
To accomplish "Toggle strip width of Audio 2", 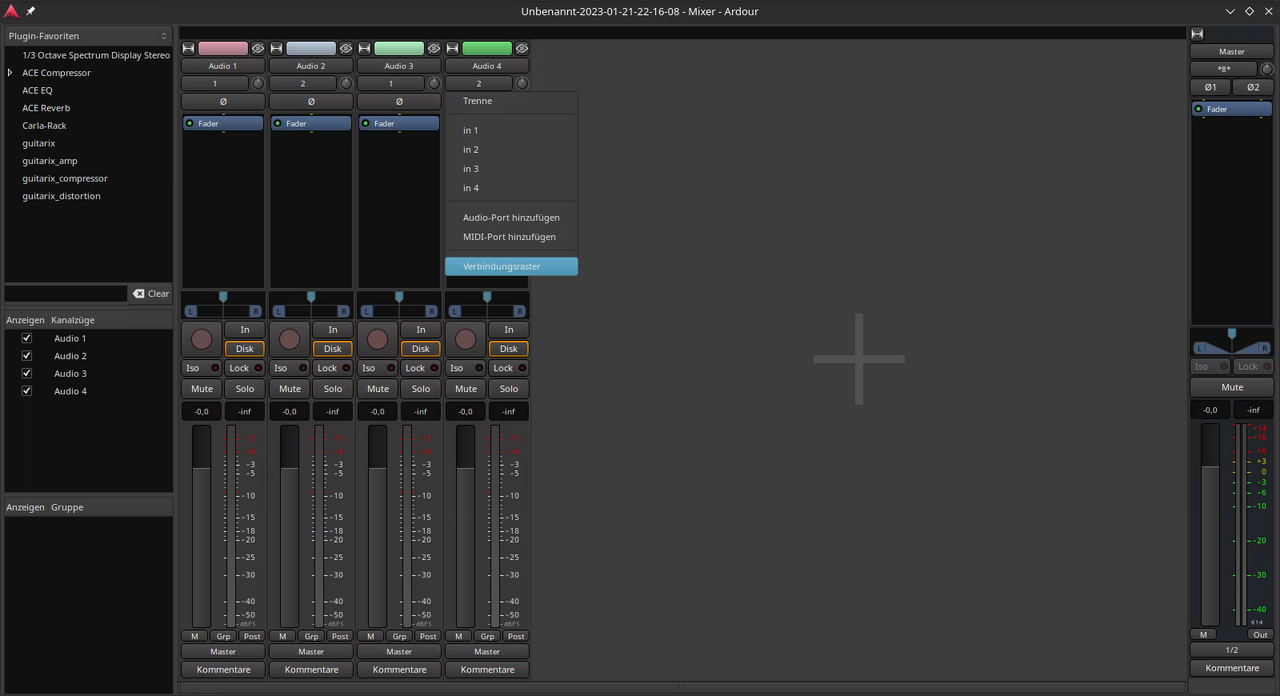I will [276, 48].
